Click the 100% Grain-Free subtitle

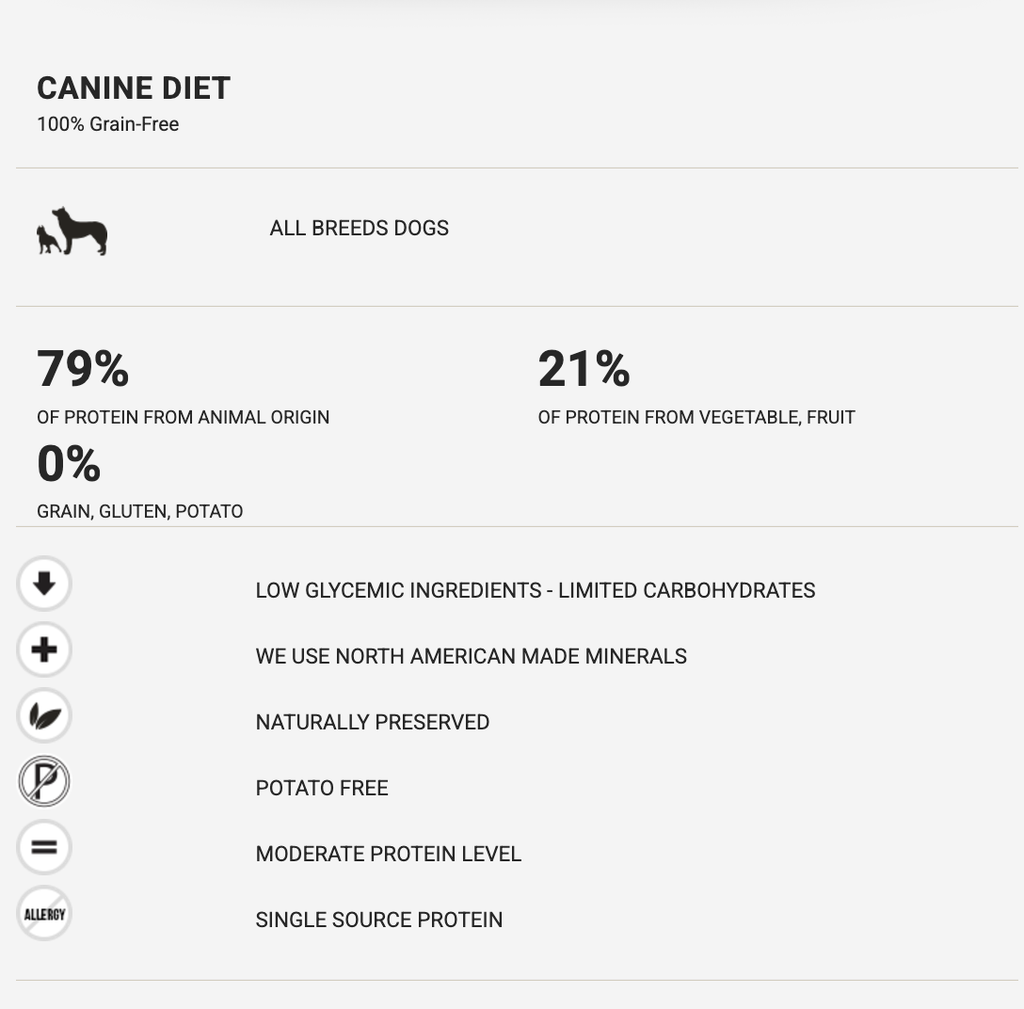pos(108,124)
